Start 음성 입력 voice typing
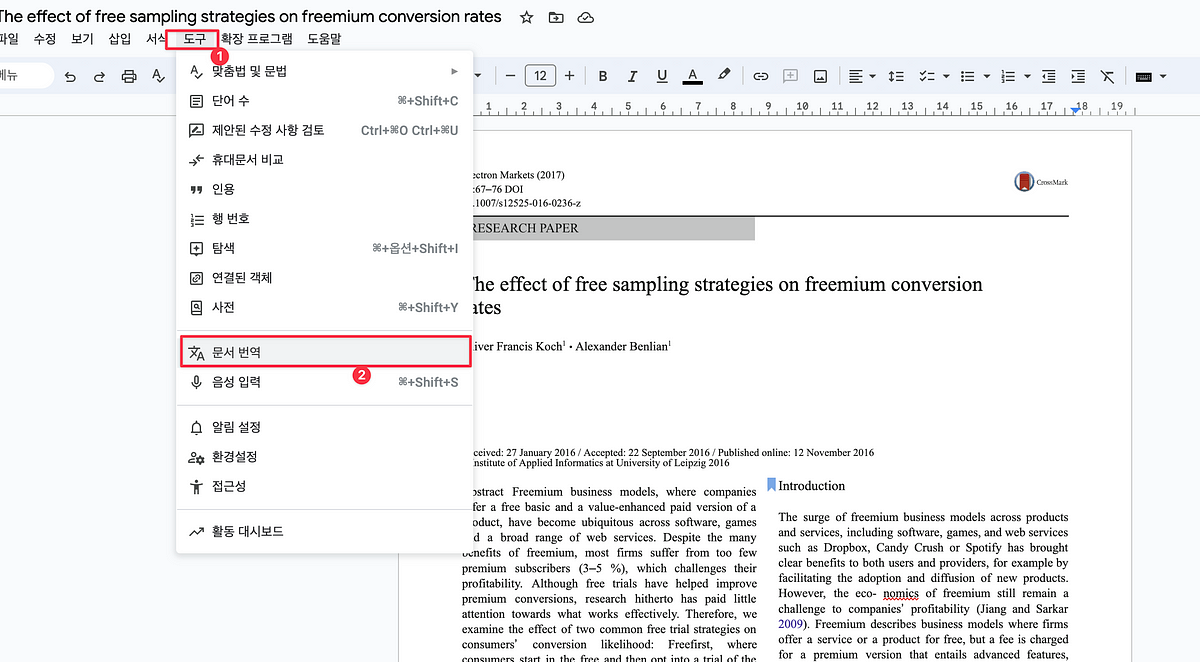 click(322, 382)
